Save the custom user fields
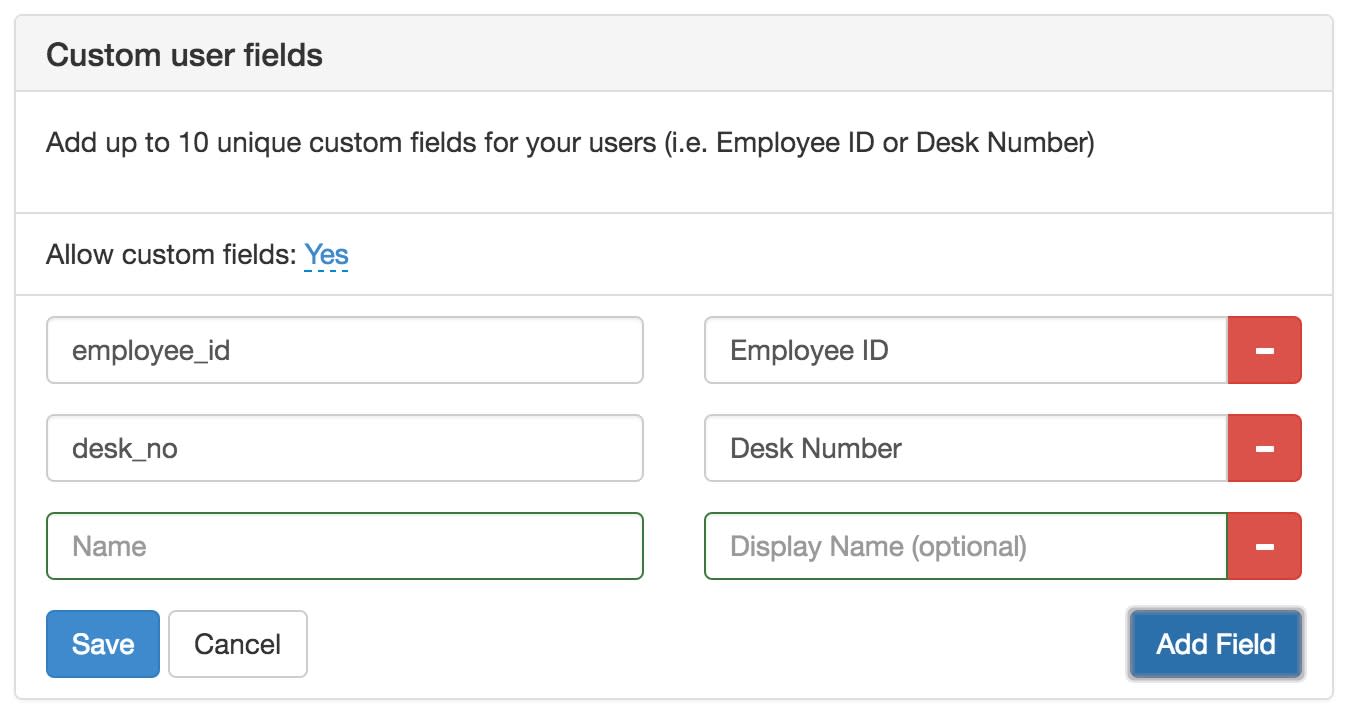The height and width of the screenshot is (716, 1348). coord(102,644)
